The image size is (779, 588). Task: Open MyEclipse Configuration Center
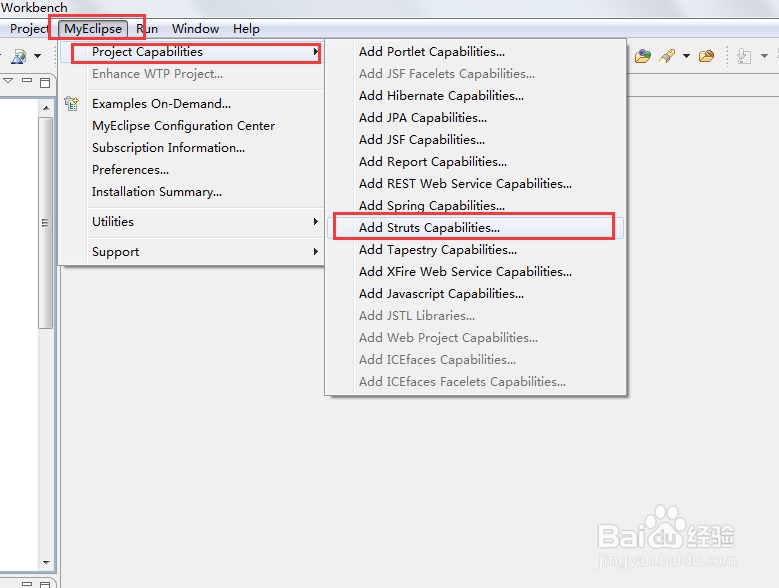click(x=193, y=126)
